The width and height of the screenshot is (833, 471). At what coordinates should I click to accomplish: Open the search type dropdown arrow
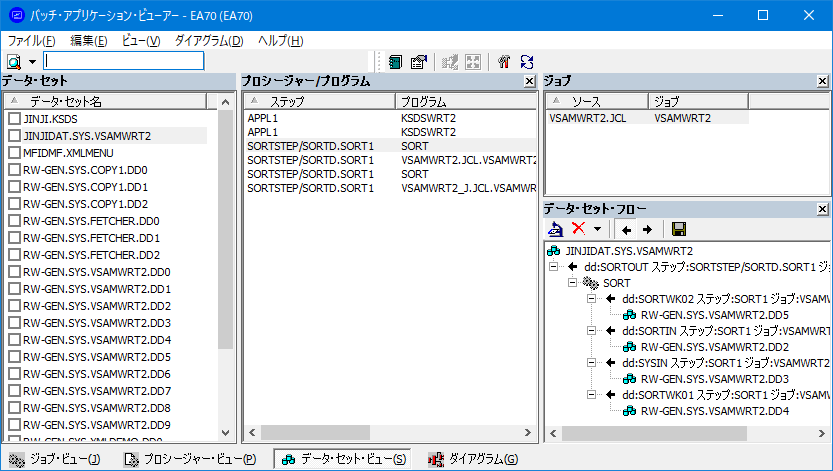(x=32, y=62)
